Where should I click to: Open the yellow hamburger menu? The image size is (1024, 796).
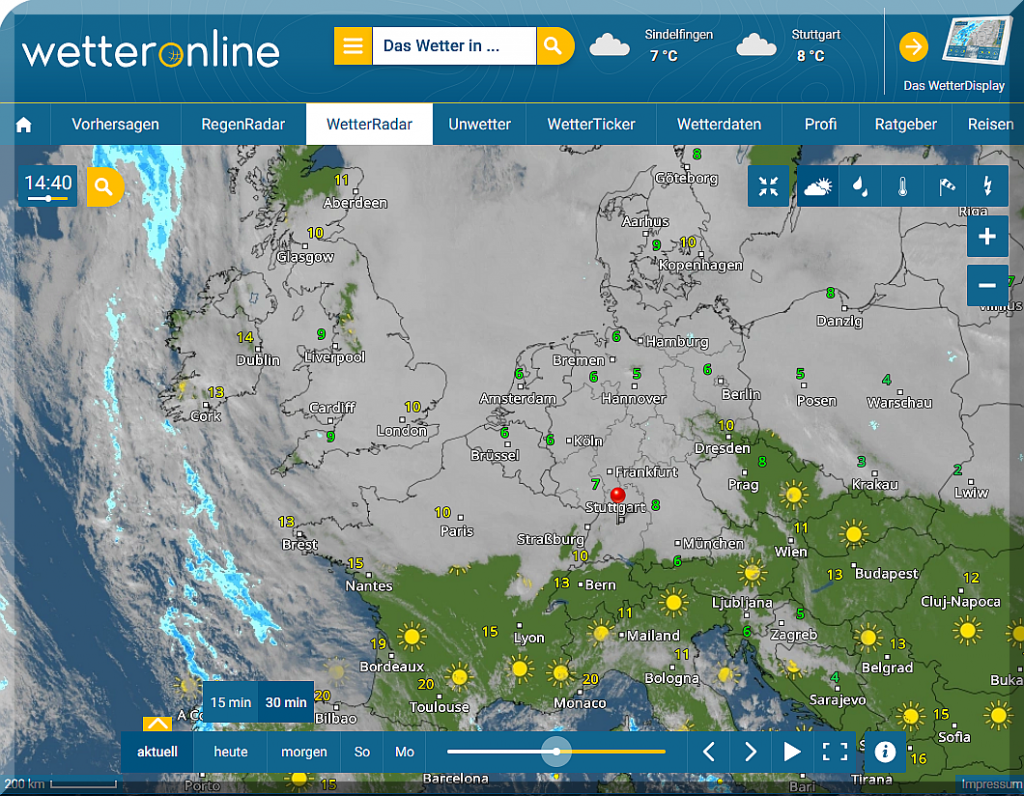point(352,46)
